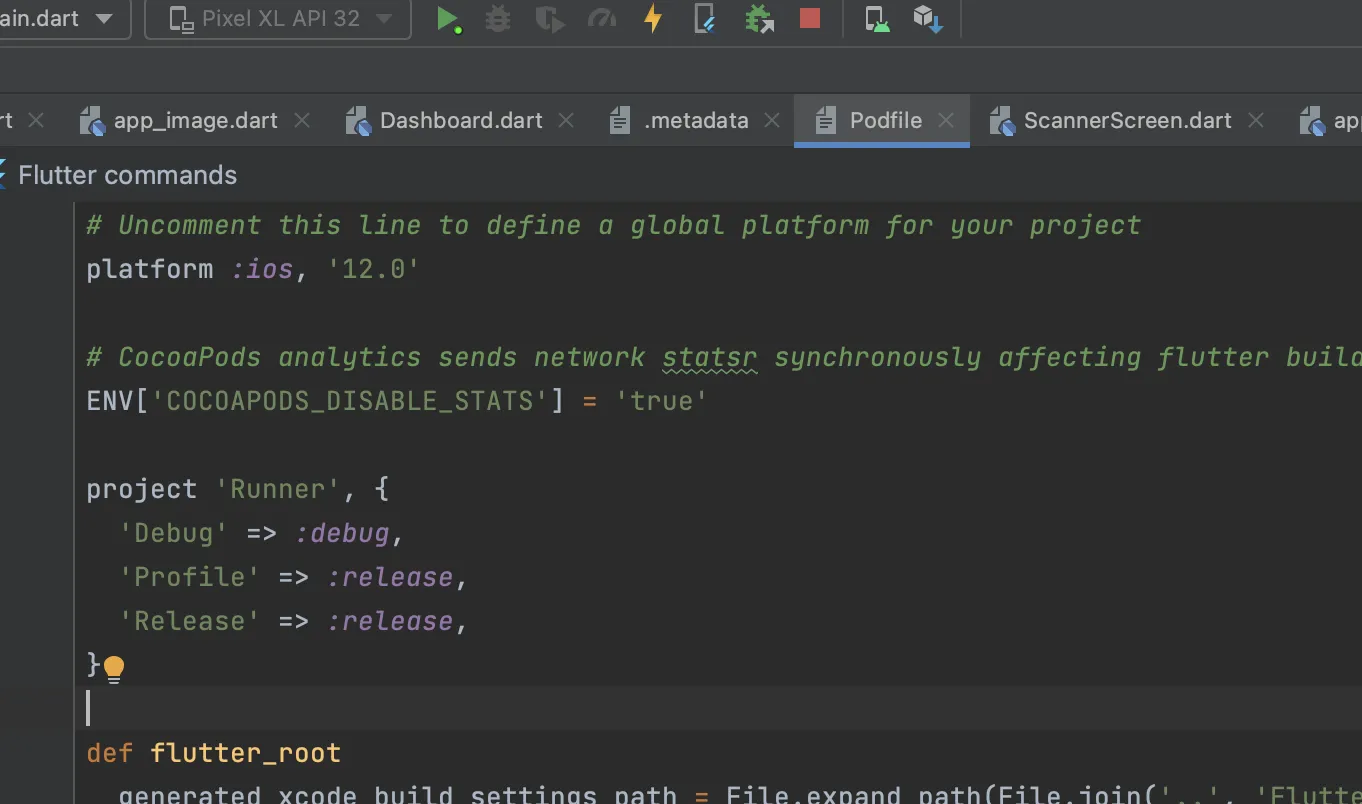
Task: Attach debugger to Android process icon
Action: 759,19
